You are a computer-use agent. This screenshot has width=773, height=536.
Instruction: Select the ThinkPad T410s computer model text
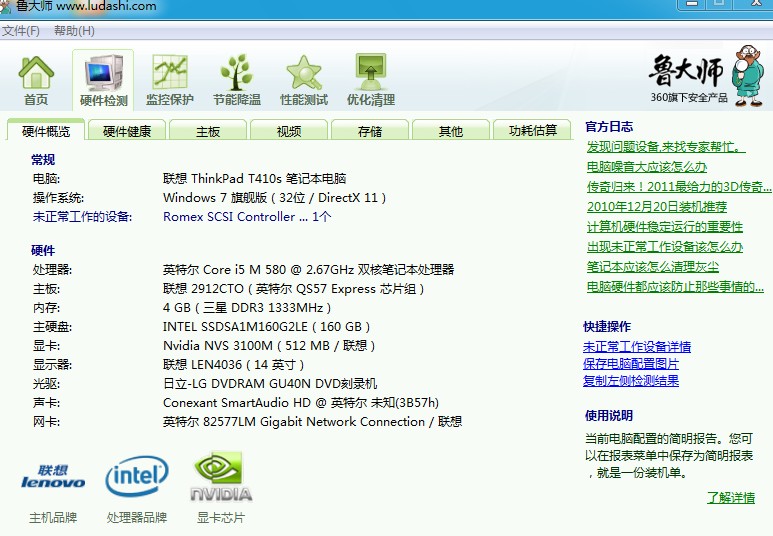point(254,178)
